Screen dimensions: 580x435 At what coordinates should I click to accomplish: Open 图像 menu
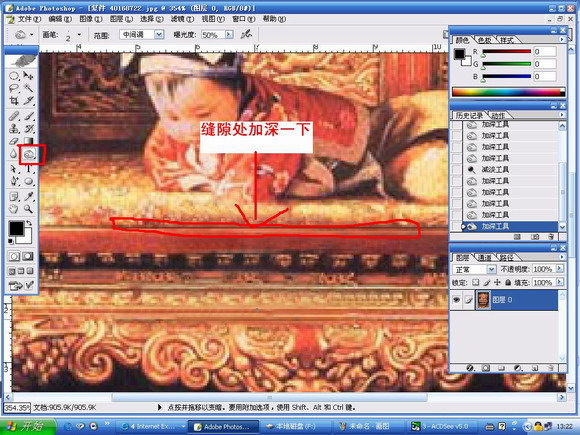point(91,19)
